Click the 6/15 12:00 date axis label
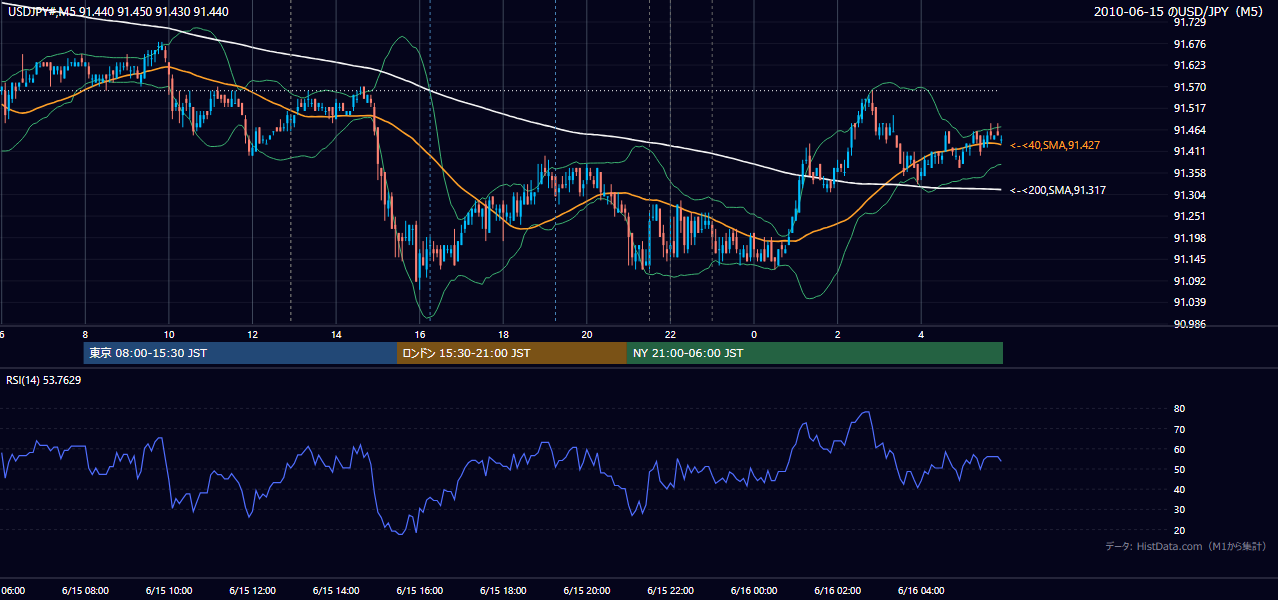The width and height of the screenshot is (1278, 600). [252, 590]
